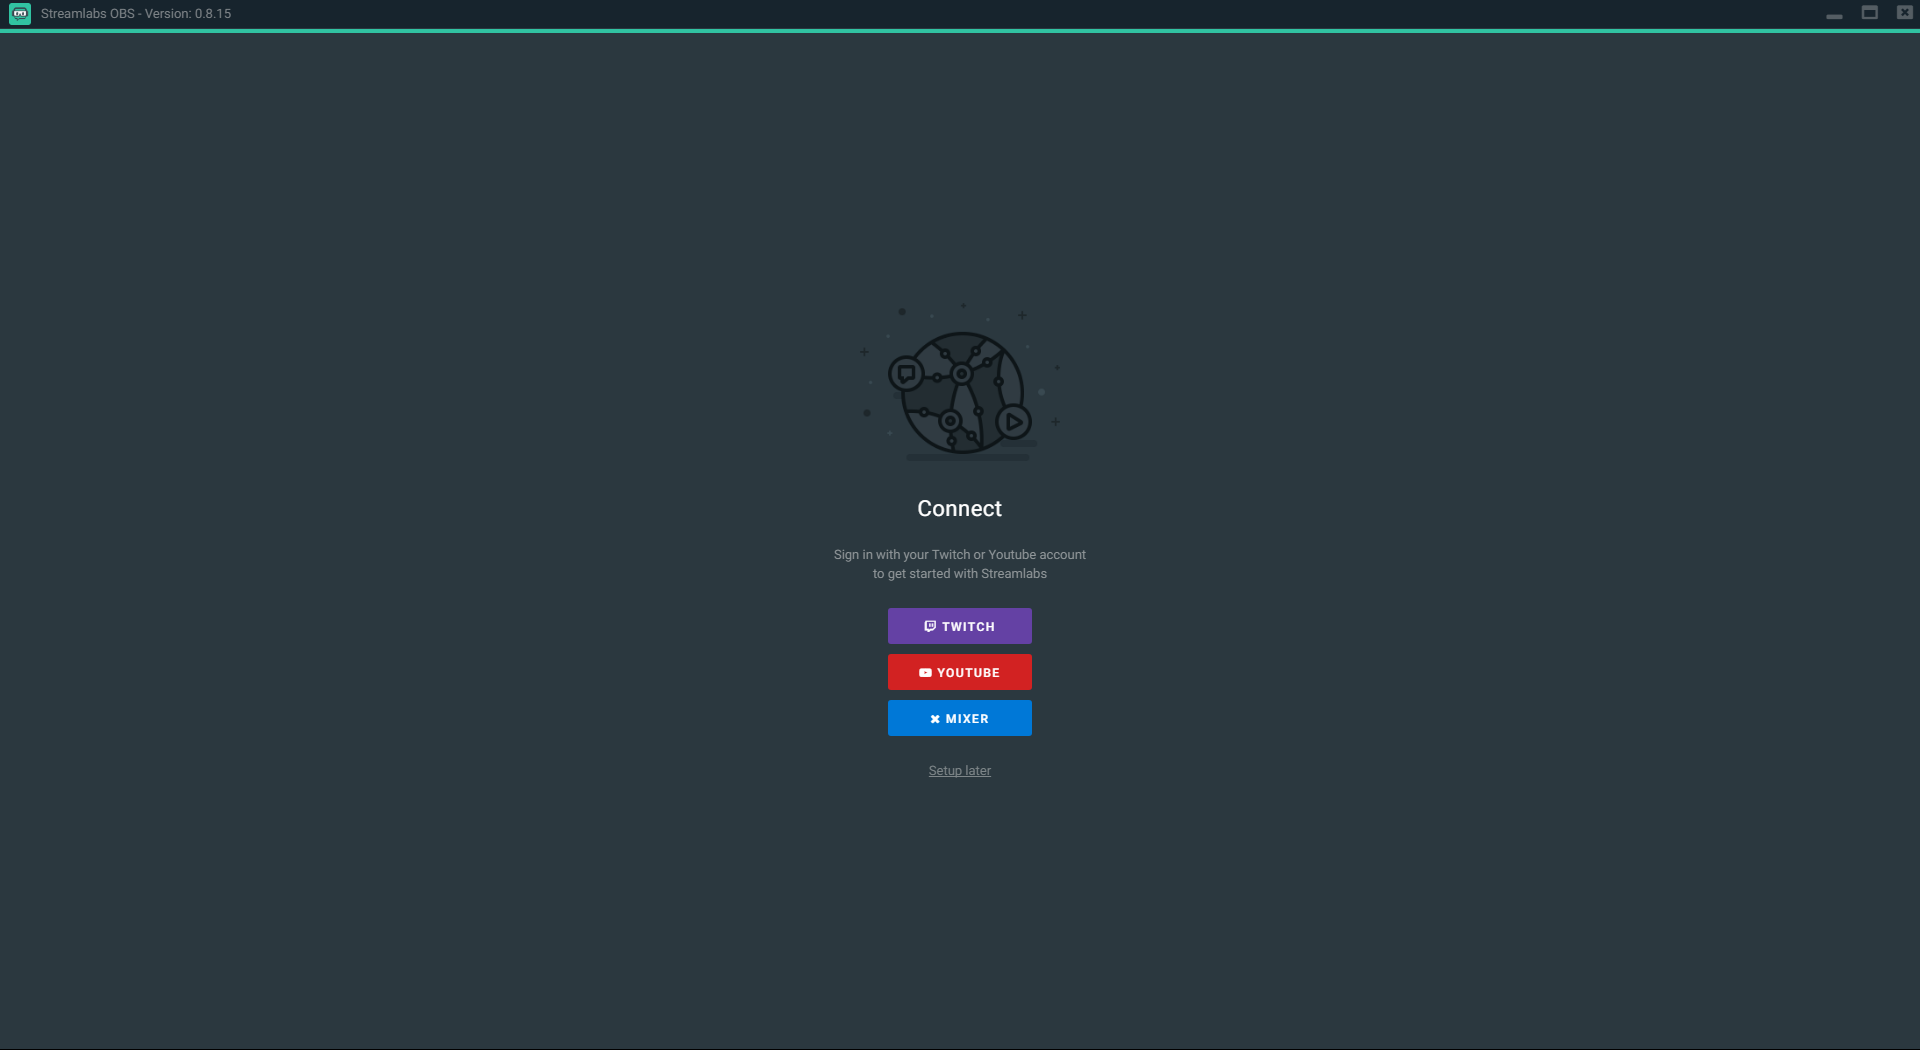Click the Streamlabs OBS logo in title bar
Image resolution: width=1920 pixels, height=1050 pixels.
point(20,14)
